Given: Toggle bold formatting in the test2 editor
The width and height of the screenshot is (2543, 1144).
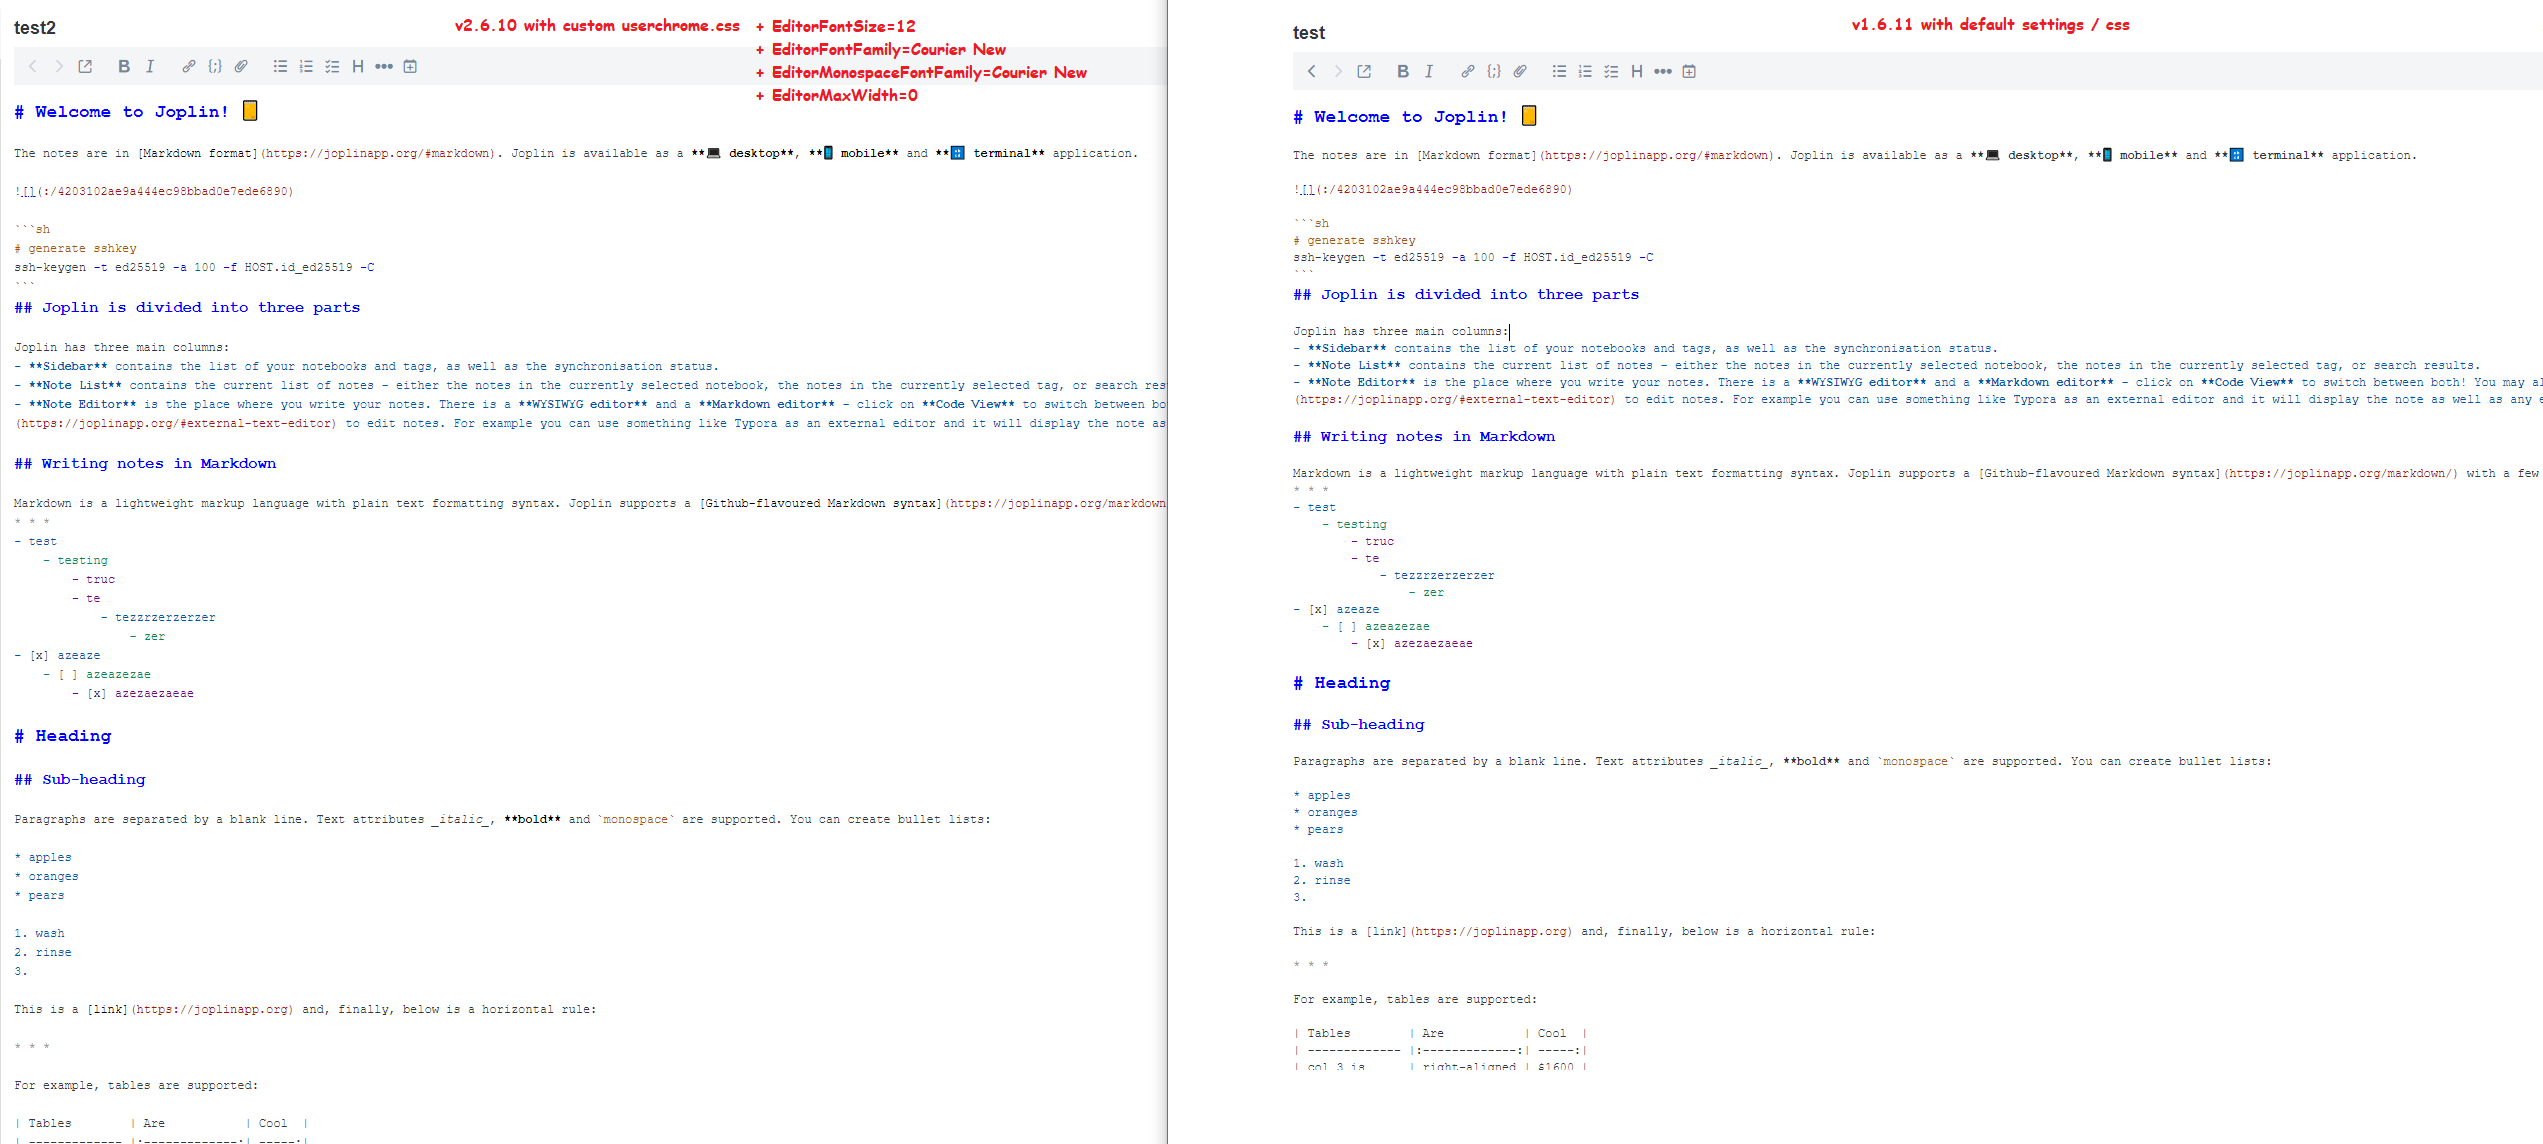Looking at the screenshot, I should (x=123, y=66).
